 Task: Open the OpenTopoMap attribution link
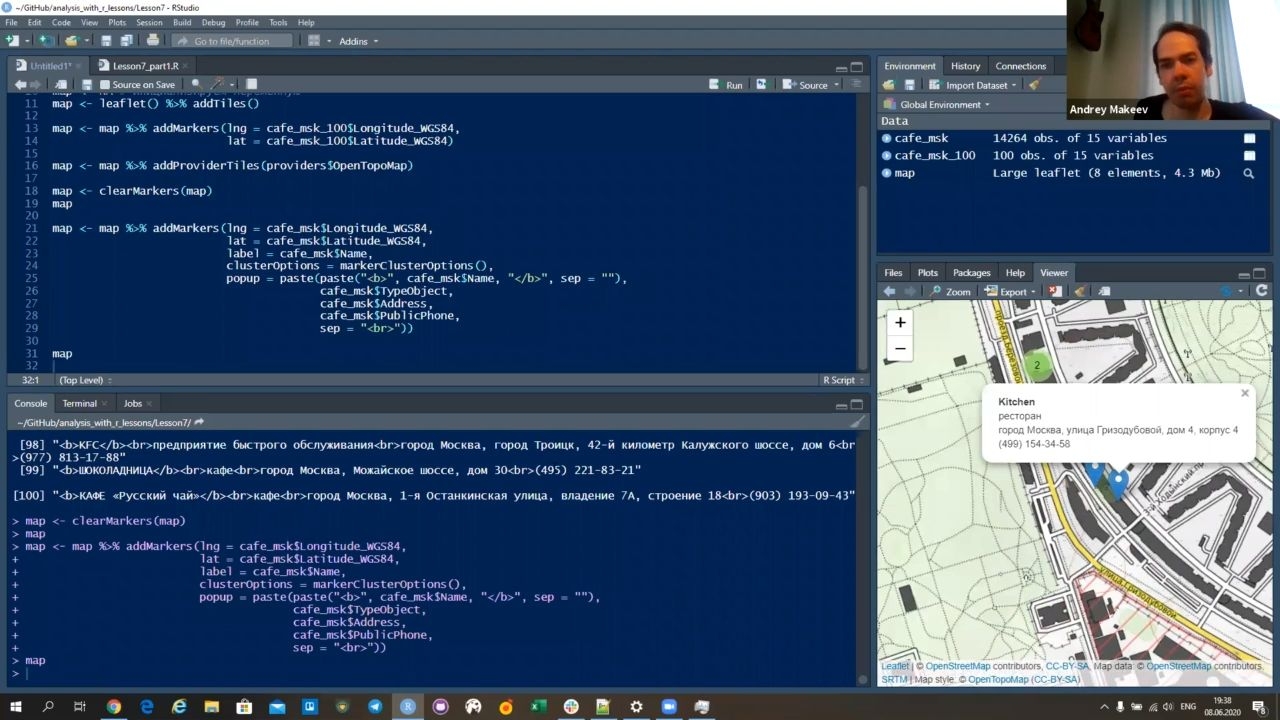(x=998, y=680)
